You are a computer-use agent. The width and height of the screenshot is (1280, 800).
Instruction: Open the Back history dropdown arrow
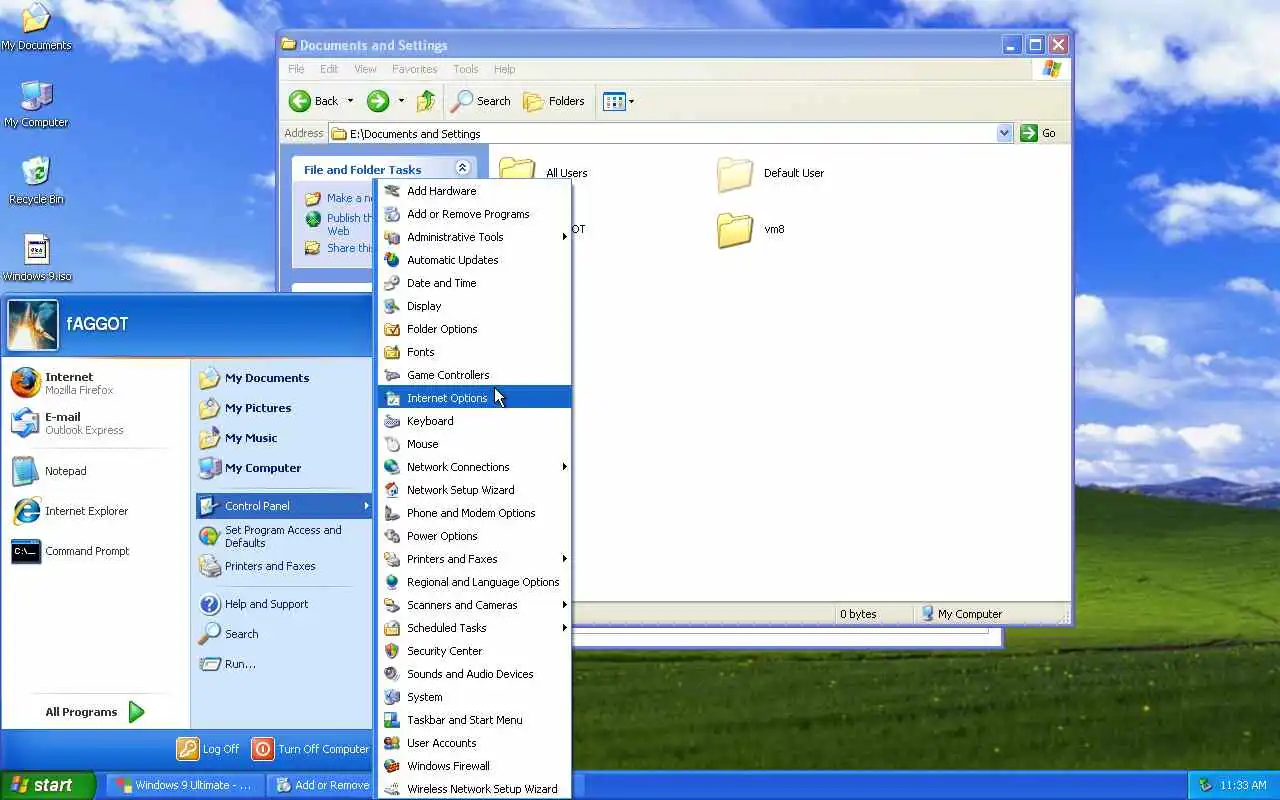pyautogui.click(x=350, y=101)
